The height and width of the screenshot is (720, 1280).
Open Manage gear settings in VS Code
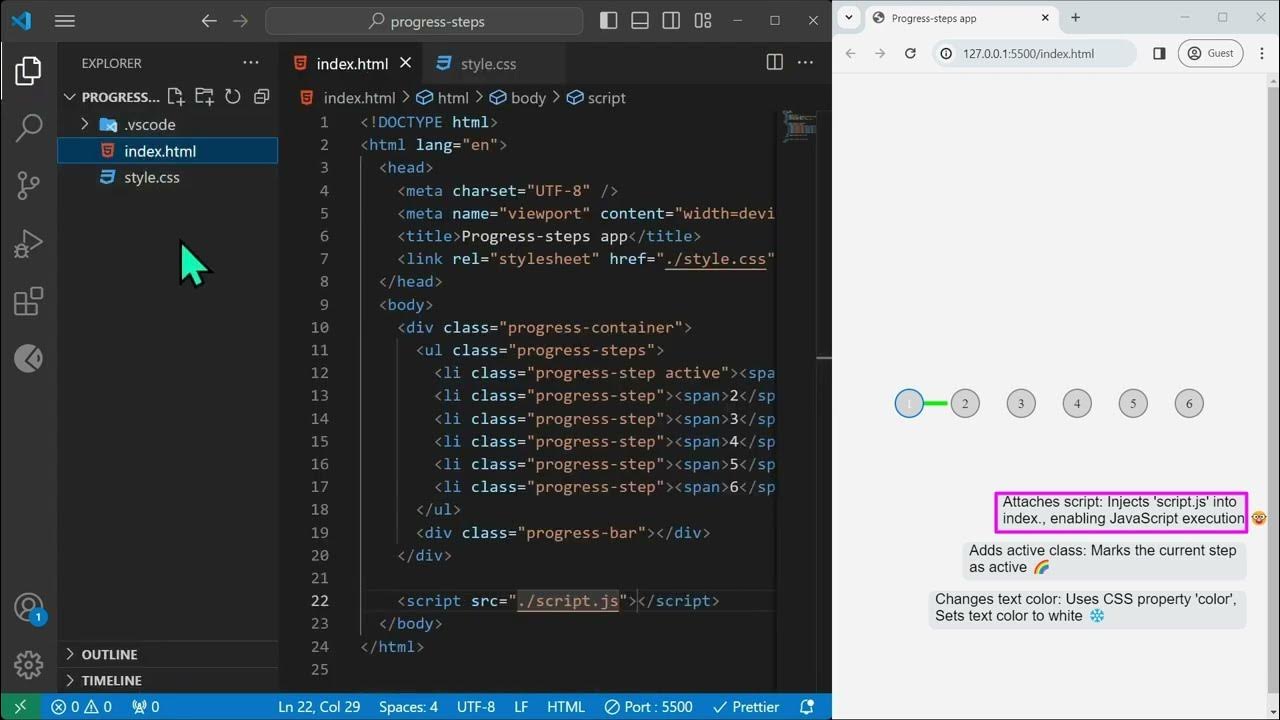coord(28,664)
